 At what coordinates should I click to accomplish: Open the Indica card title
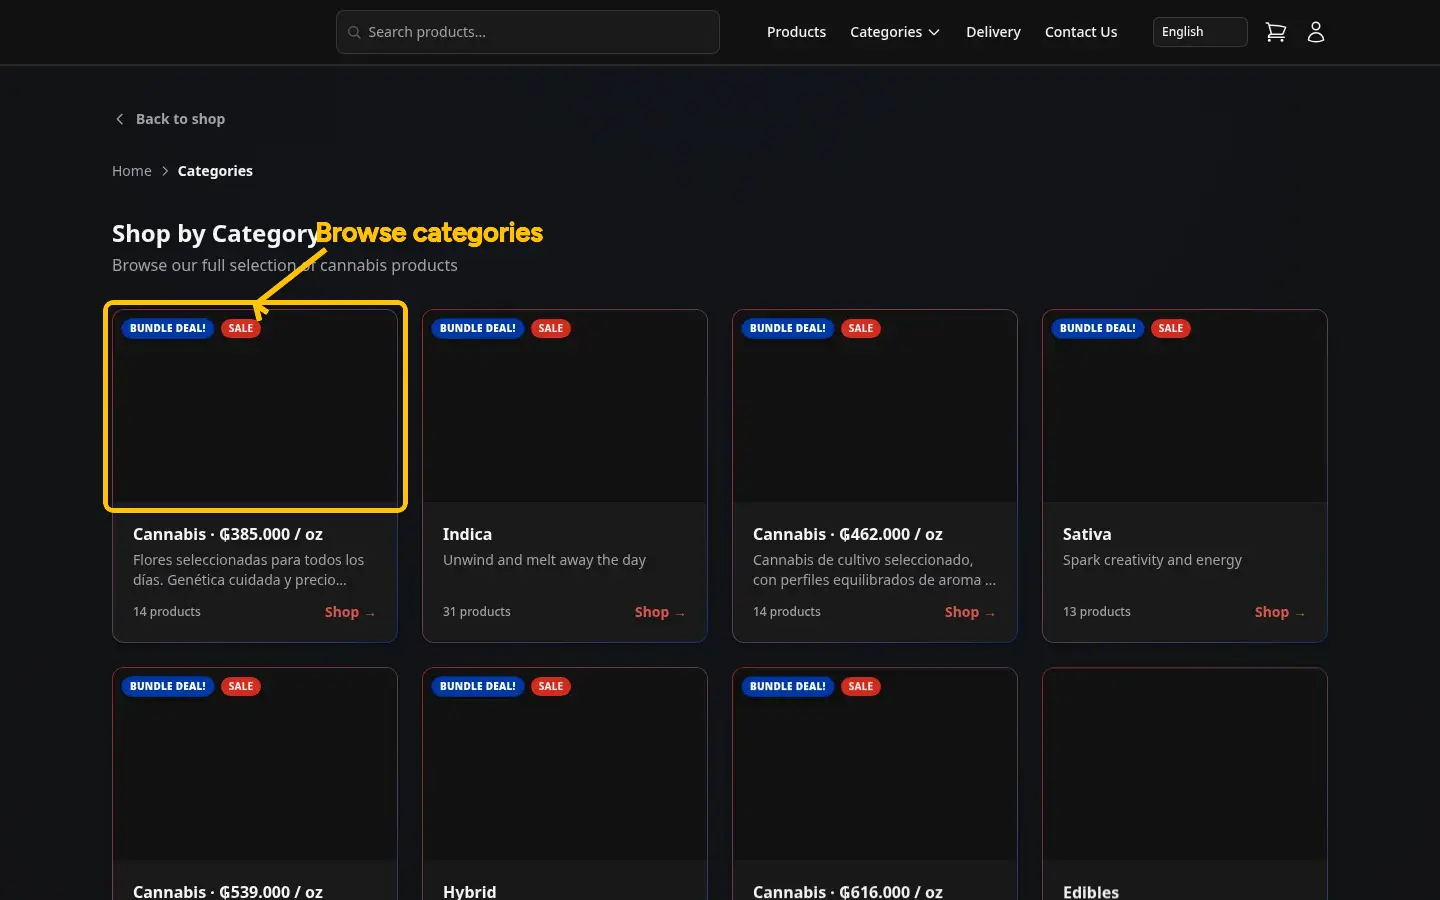tap(467, 534)
